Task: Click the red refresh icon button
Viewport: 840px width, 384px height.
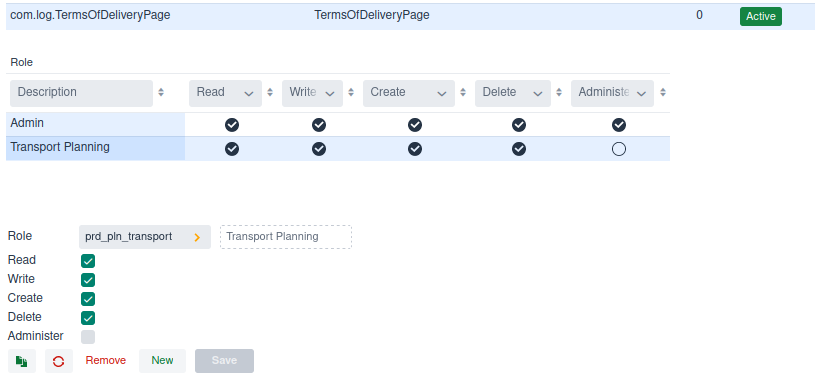Action: [58, 361]
